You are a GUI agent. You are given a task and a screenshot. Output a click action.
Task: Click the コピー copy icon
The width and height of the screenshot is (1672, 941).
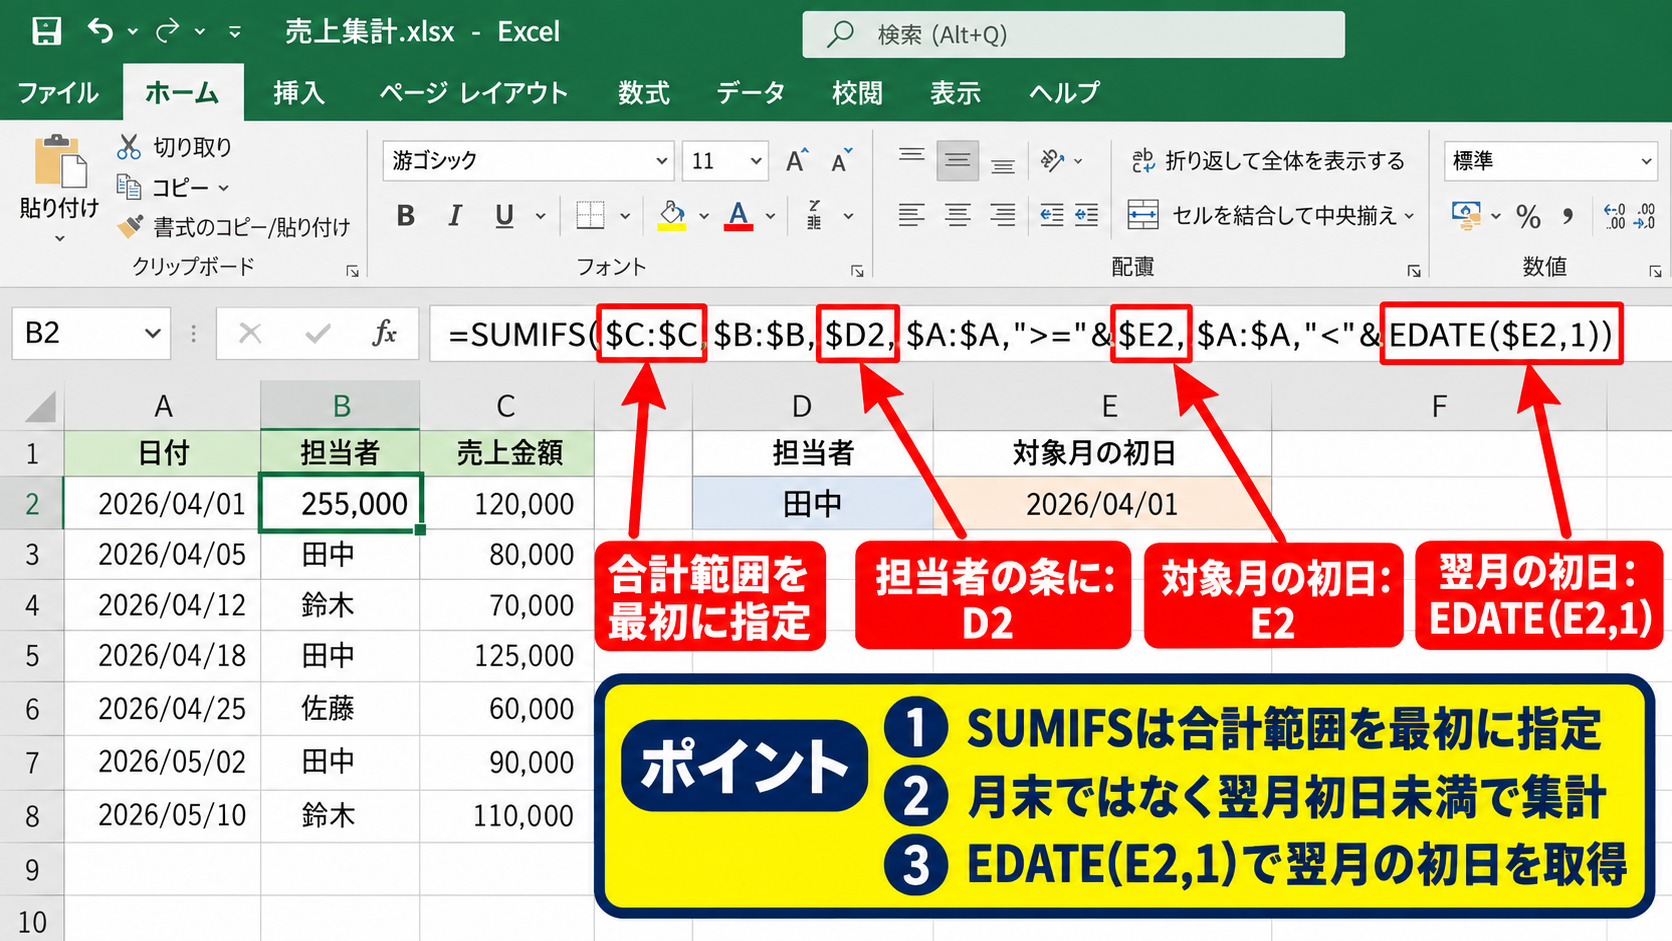point(129,186)
